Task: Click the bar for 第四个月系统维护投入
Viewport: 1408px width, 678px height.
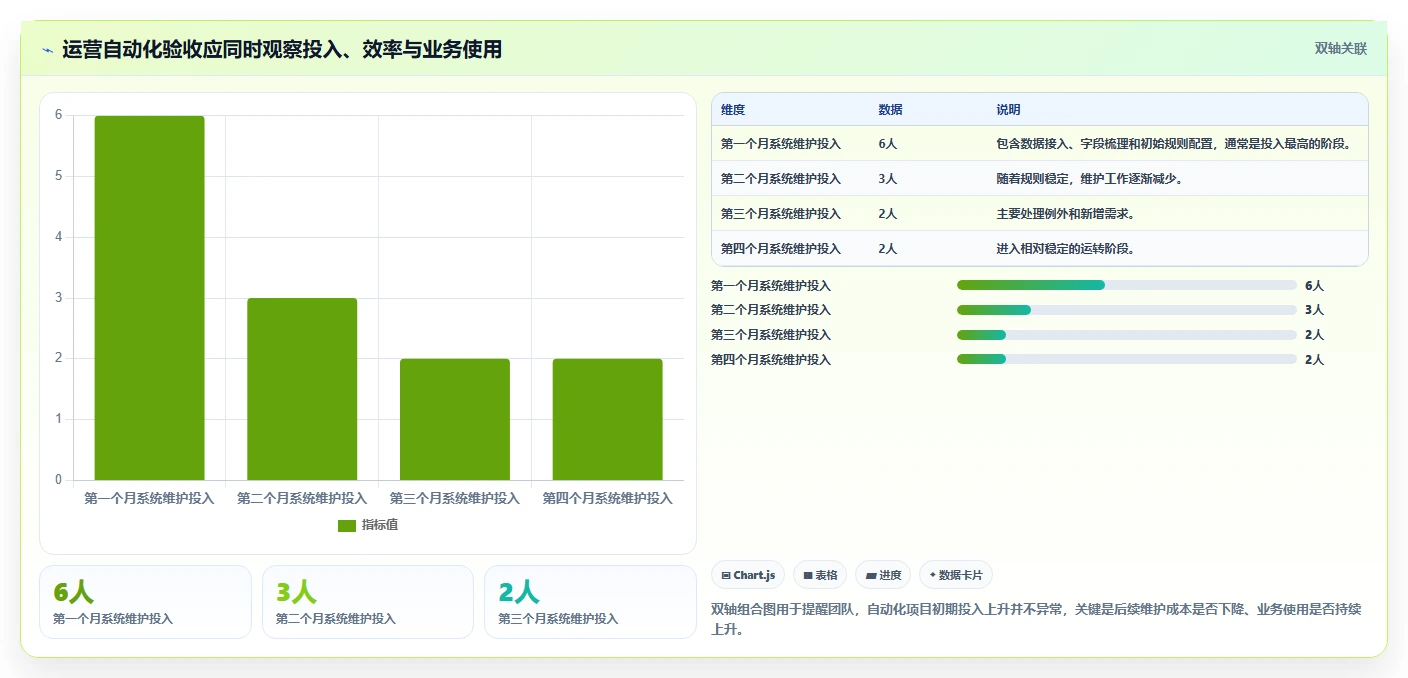Action: click(608, 419)
